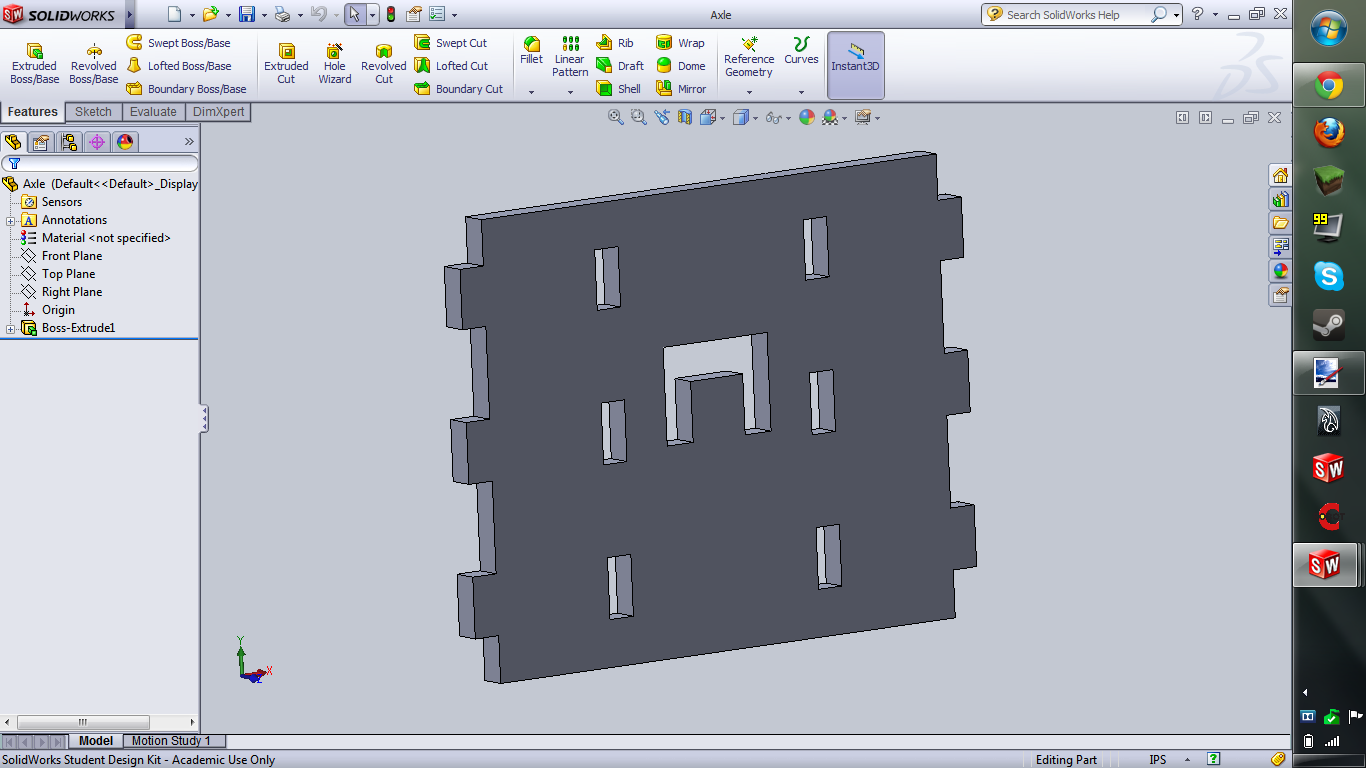Open the Linear Pattern dropdown arrow

click(x=570, y=92)
